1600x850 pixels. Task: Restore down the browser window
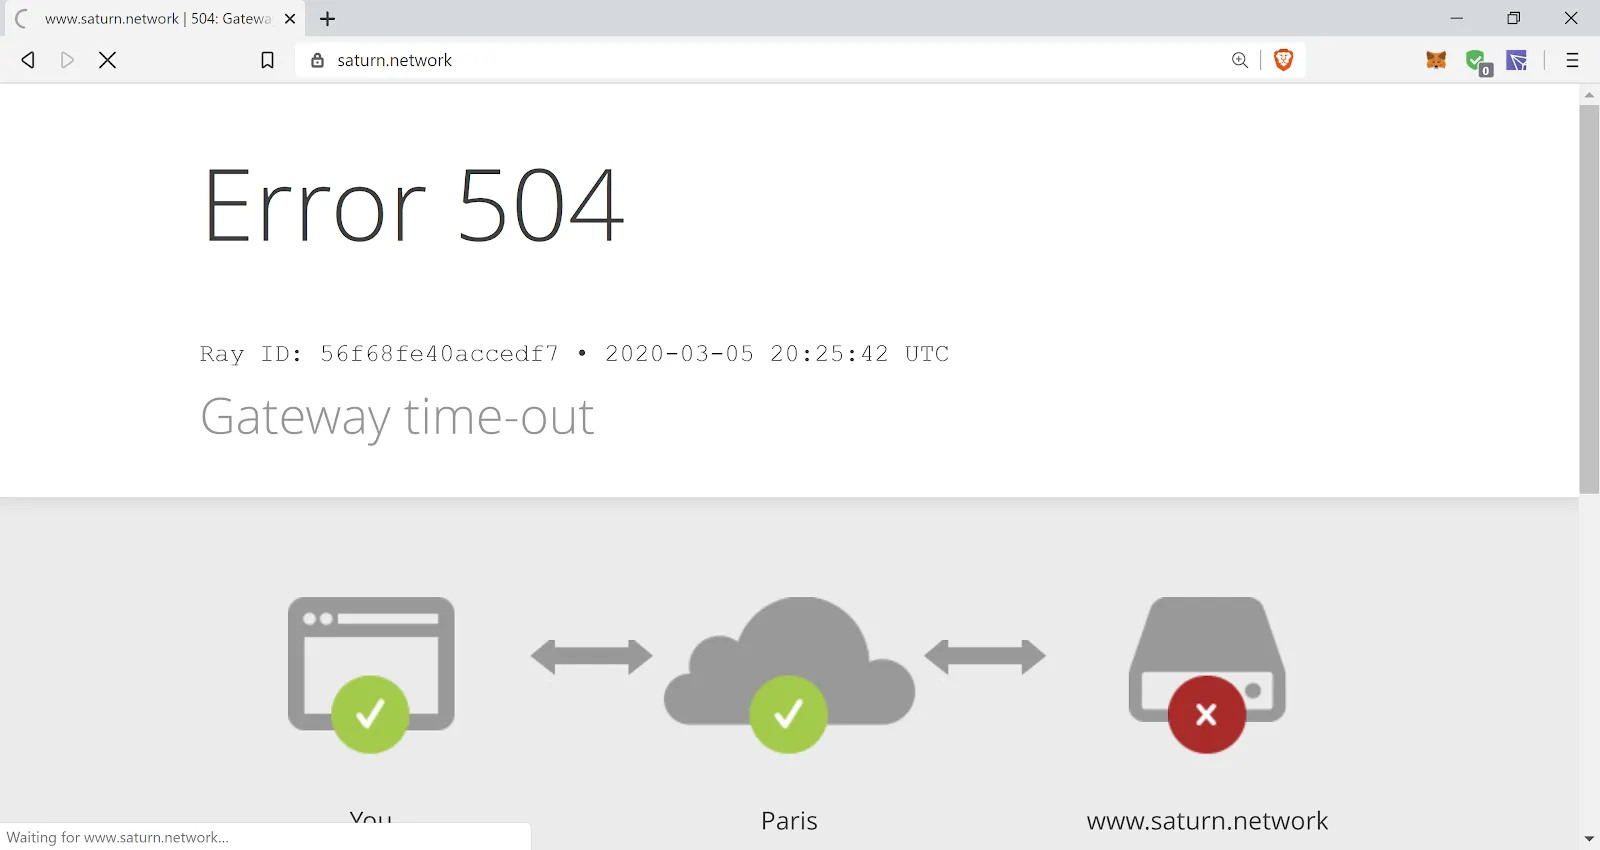click(x=1514, y=18)
